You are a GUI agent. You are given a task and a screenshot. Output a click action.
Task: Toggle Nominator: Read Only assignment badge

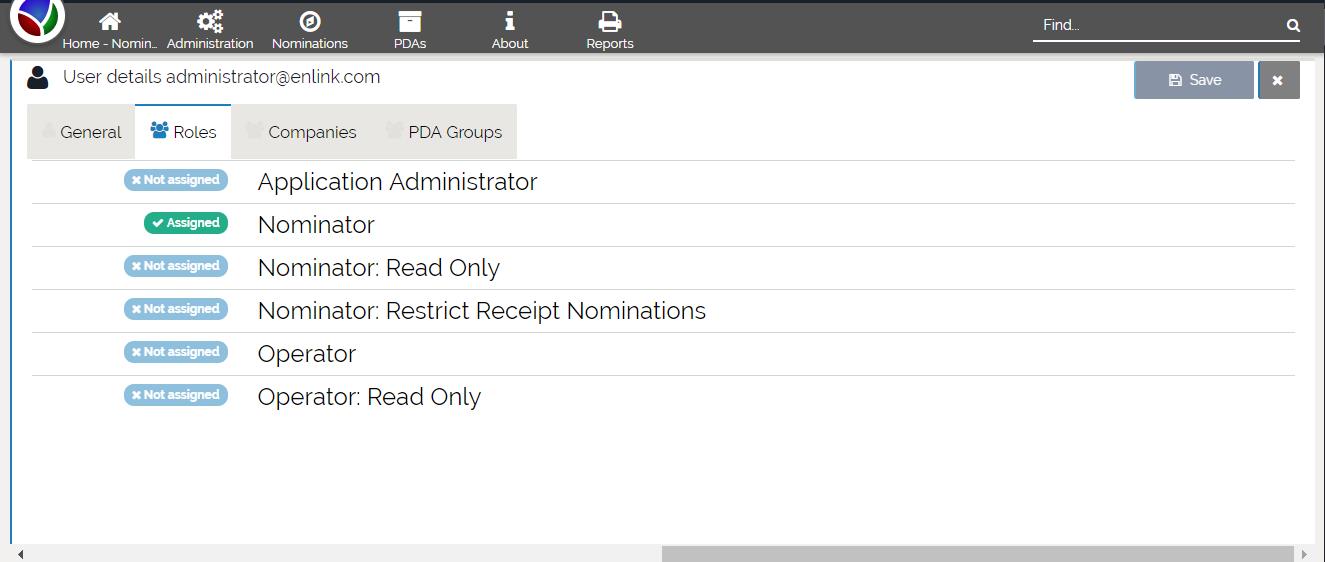(x=176, y=267)
